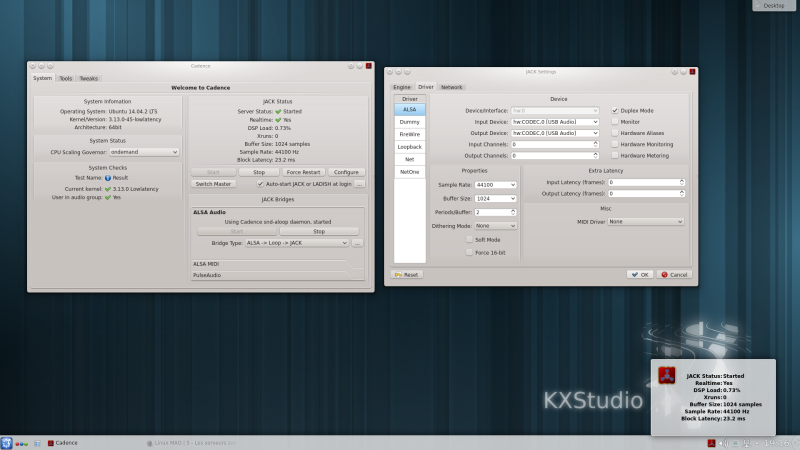Viewport: 800px width, 450px height.
Task: Open the JACK auto-start options ellipsis button
Action: click(360, 184)
